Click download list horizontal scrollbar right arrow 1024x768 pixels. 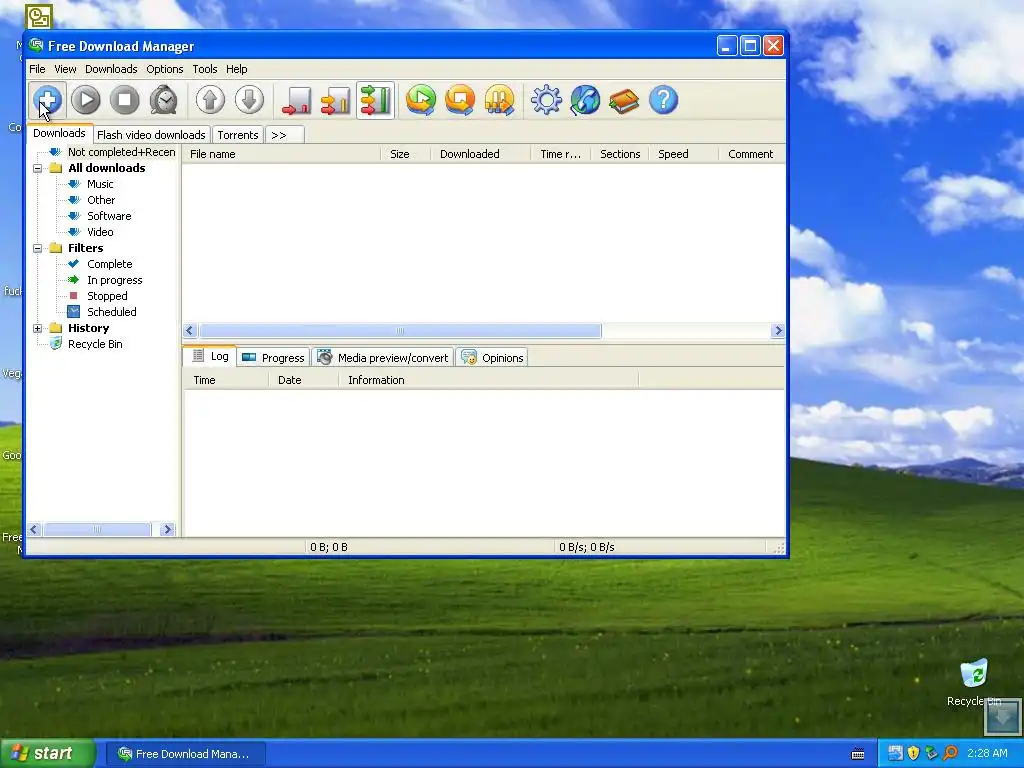(778, 330)
